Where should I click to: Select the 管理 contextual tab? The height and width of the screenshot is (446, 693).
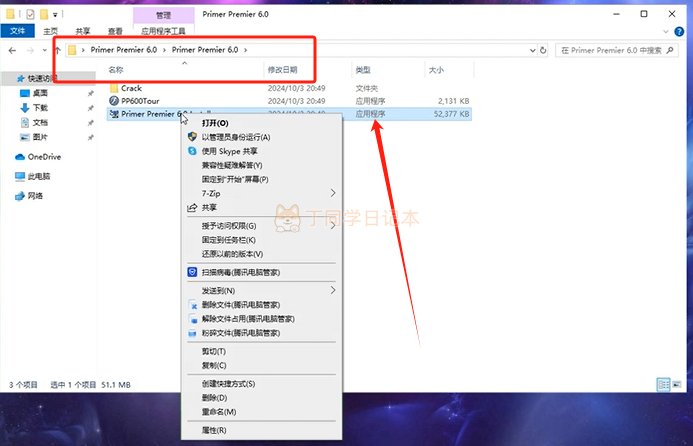point(164,15)
